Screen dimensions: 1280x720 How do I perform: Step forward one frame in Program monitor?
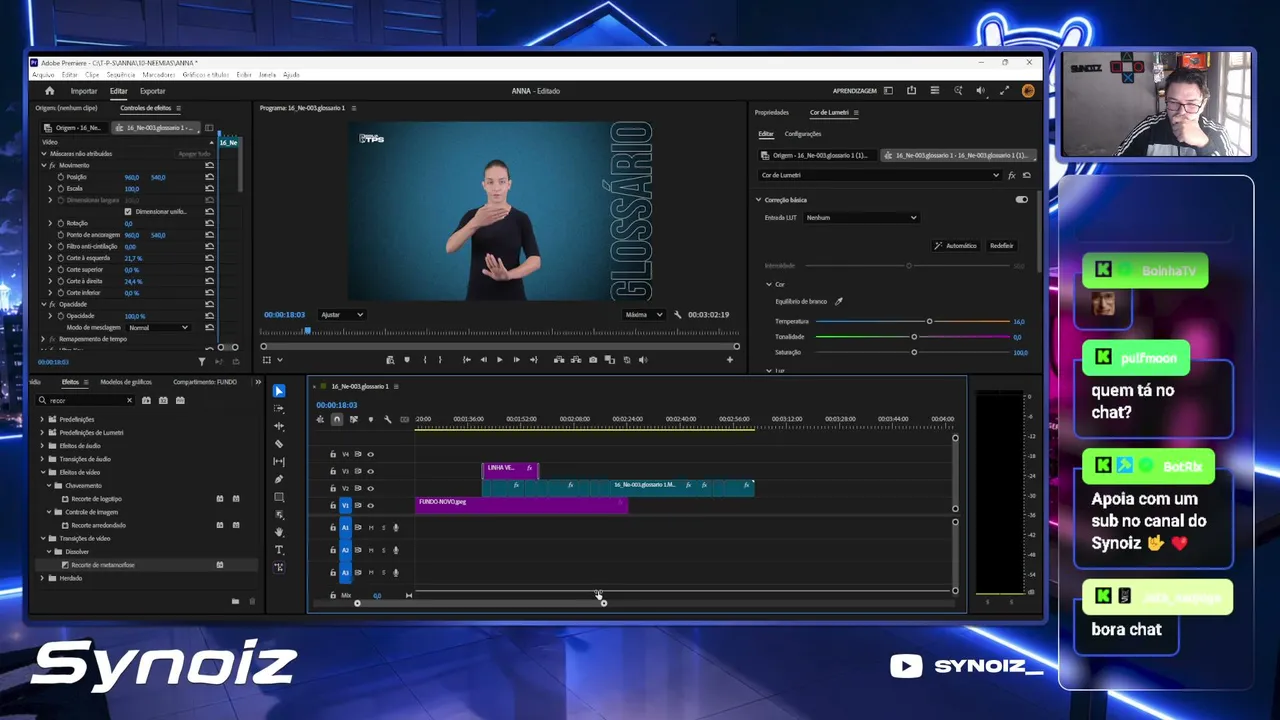(x=516, y=360)
